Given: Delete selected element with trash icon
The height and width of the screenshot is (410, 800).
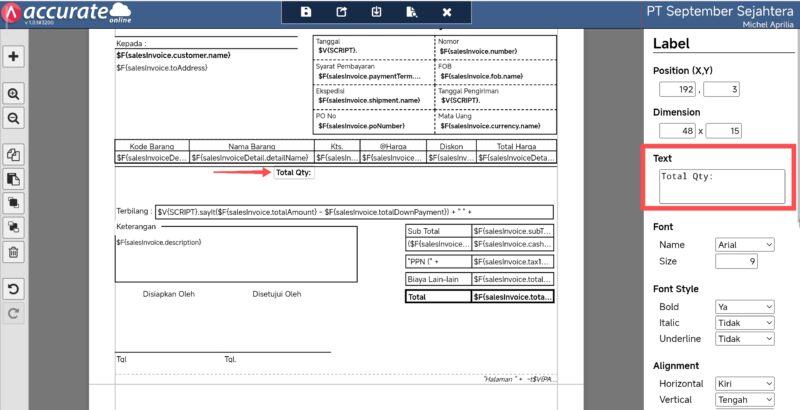Looking at the screenshot, I should click(14, 252).
